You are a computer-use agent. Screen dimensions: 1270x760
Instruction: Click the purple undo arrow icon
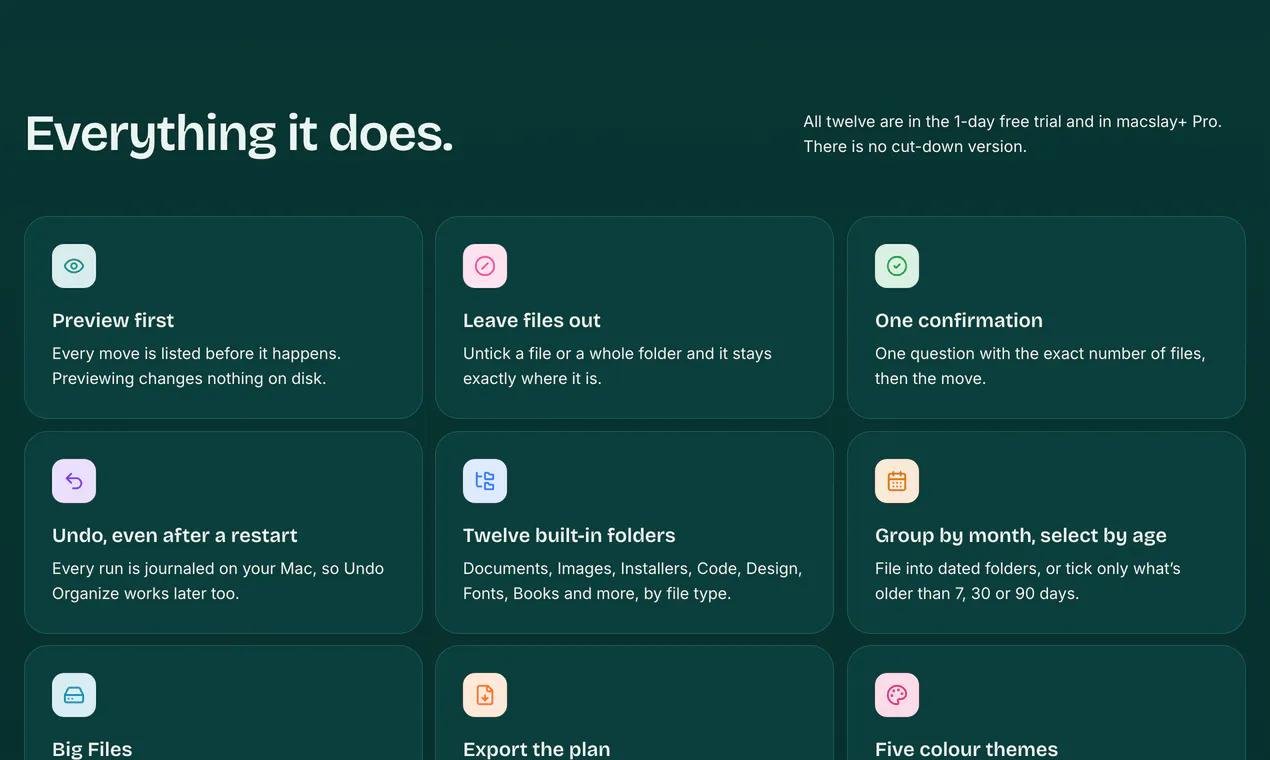pyautogui.click(x=74, y=481)
